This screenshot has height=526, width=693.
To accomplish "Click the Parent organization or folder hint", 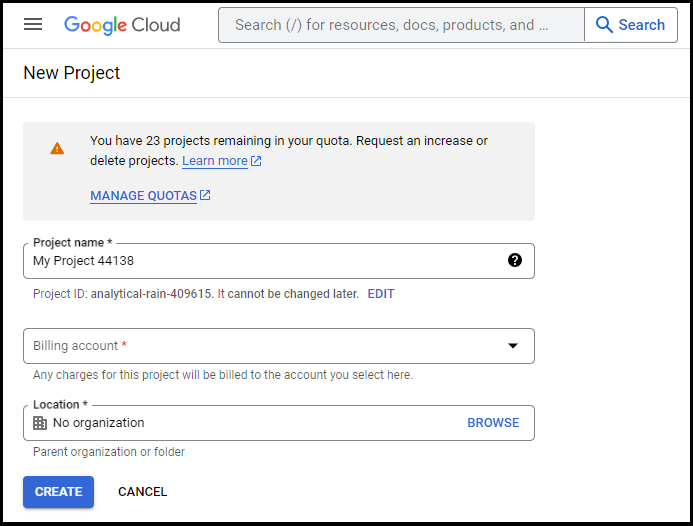I will pos(109,452).
